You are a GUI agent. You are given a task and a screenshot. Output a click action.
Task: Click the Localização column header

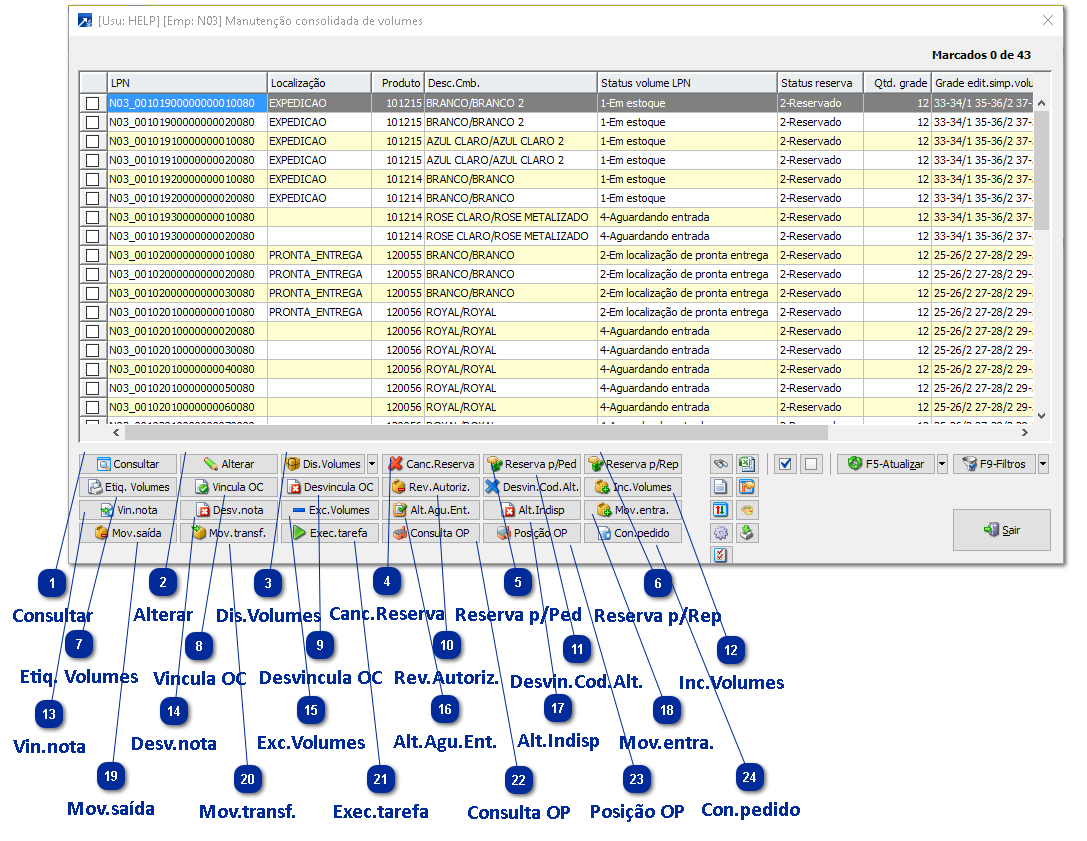point(318,83)
